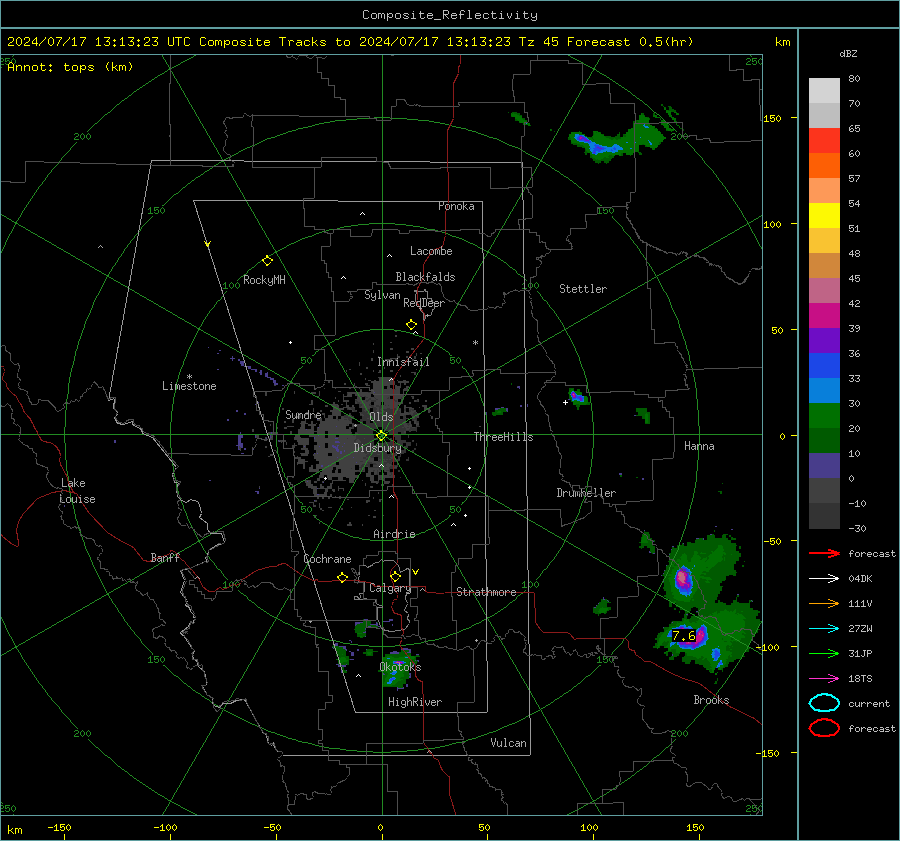Select the Blackfalds label

pyautogui.click(x=425, y=277)
